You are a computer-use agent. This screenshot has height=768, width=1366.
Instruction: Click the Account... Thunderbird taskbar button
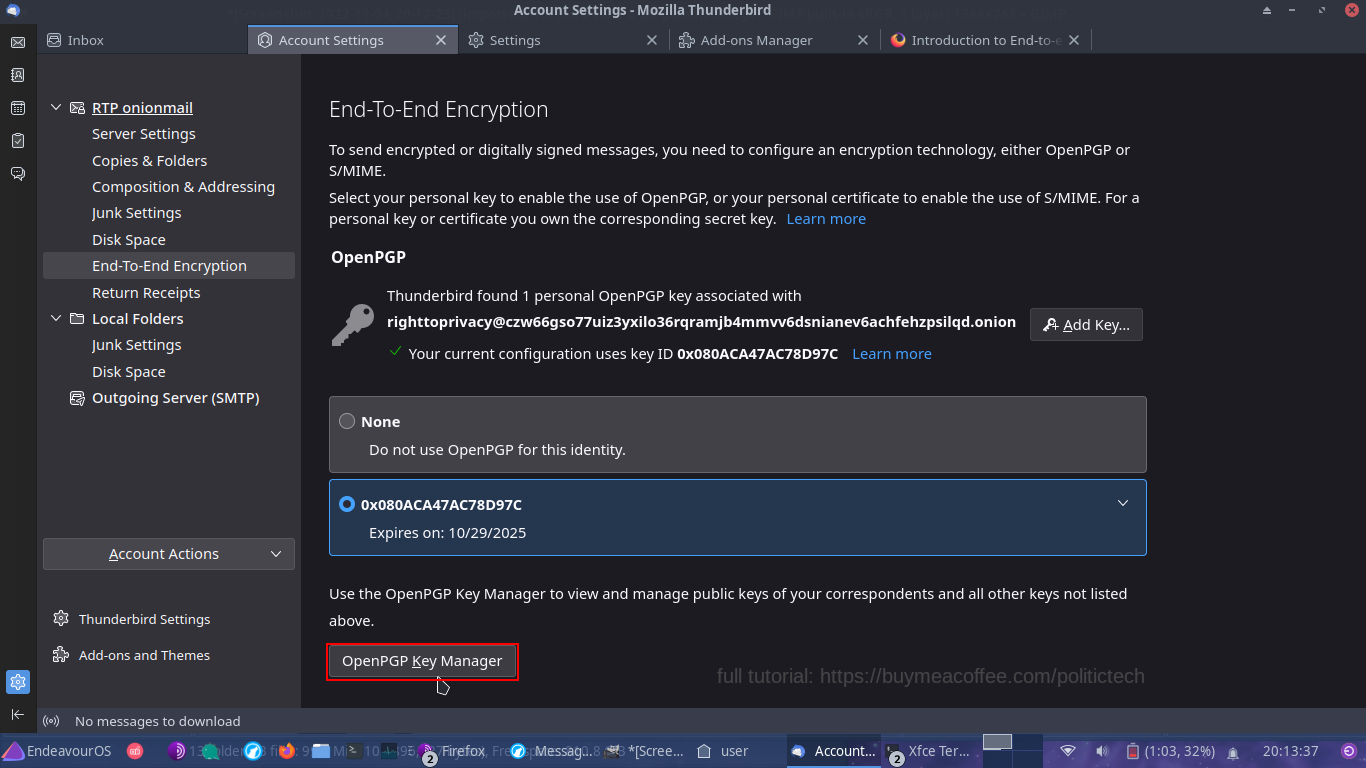point(834,751)
